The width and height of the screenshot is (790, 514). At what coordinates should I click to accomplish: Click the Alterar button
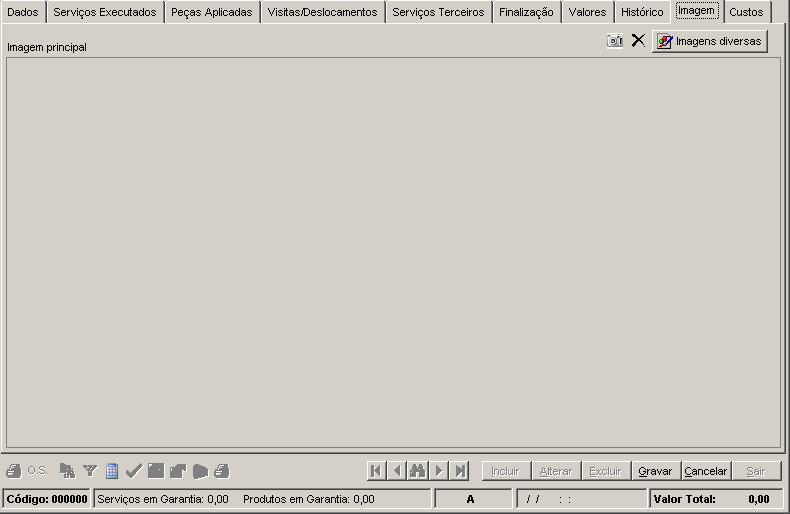pos(556,471)
